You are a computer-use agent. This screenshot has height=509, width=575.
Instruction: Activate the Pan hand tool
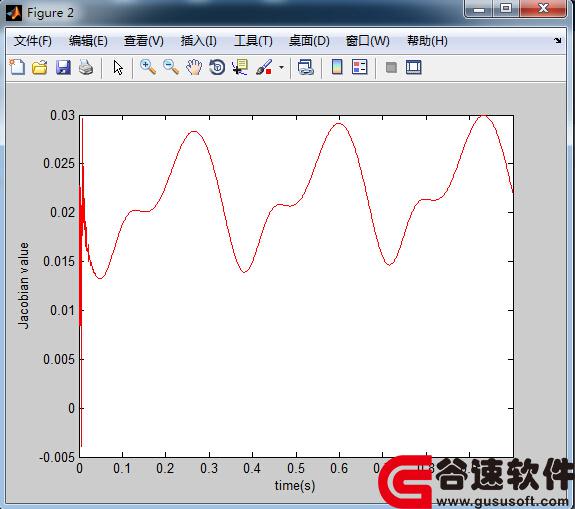[194, 67]
